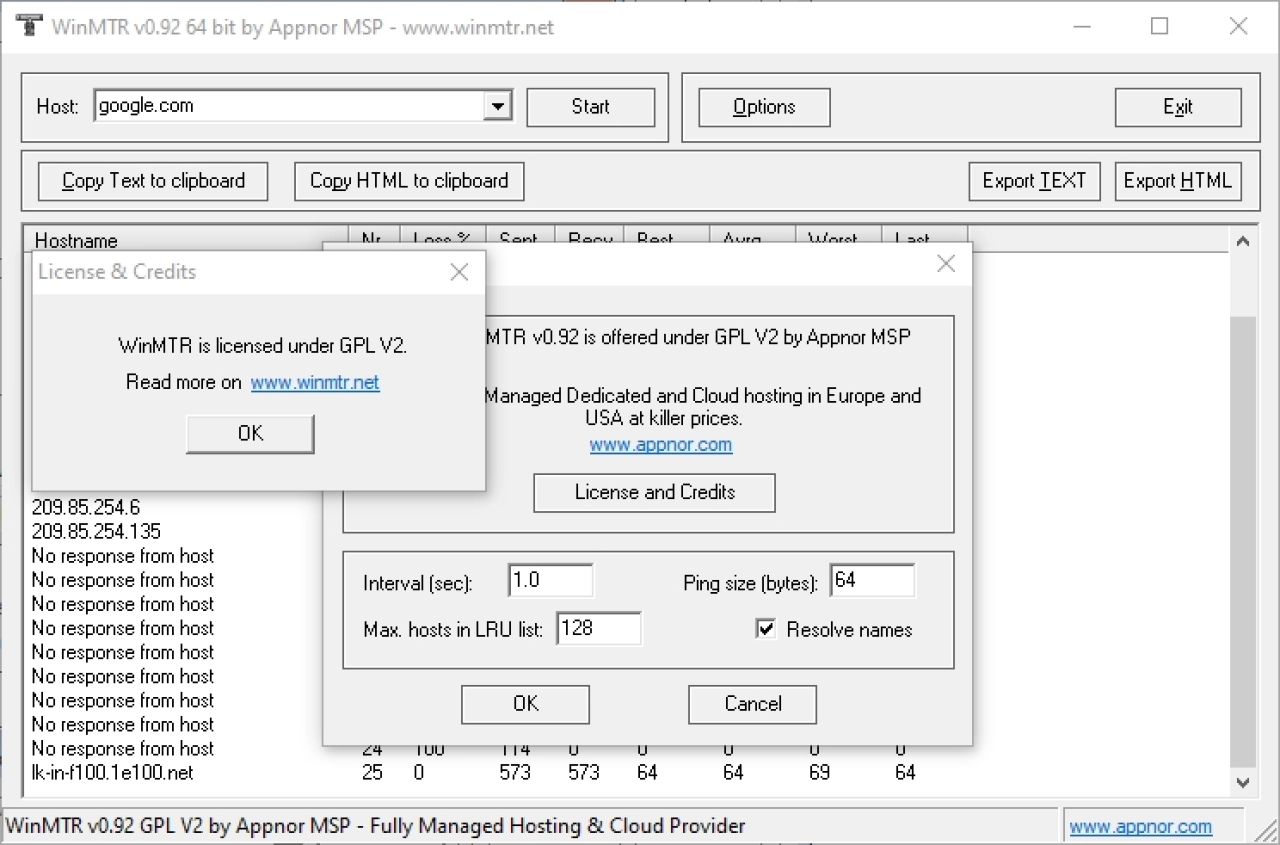
Task: Click License and Credits button
Action: (x=655, y=492)
